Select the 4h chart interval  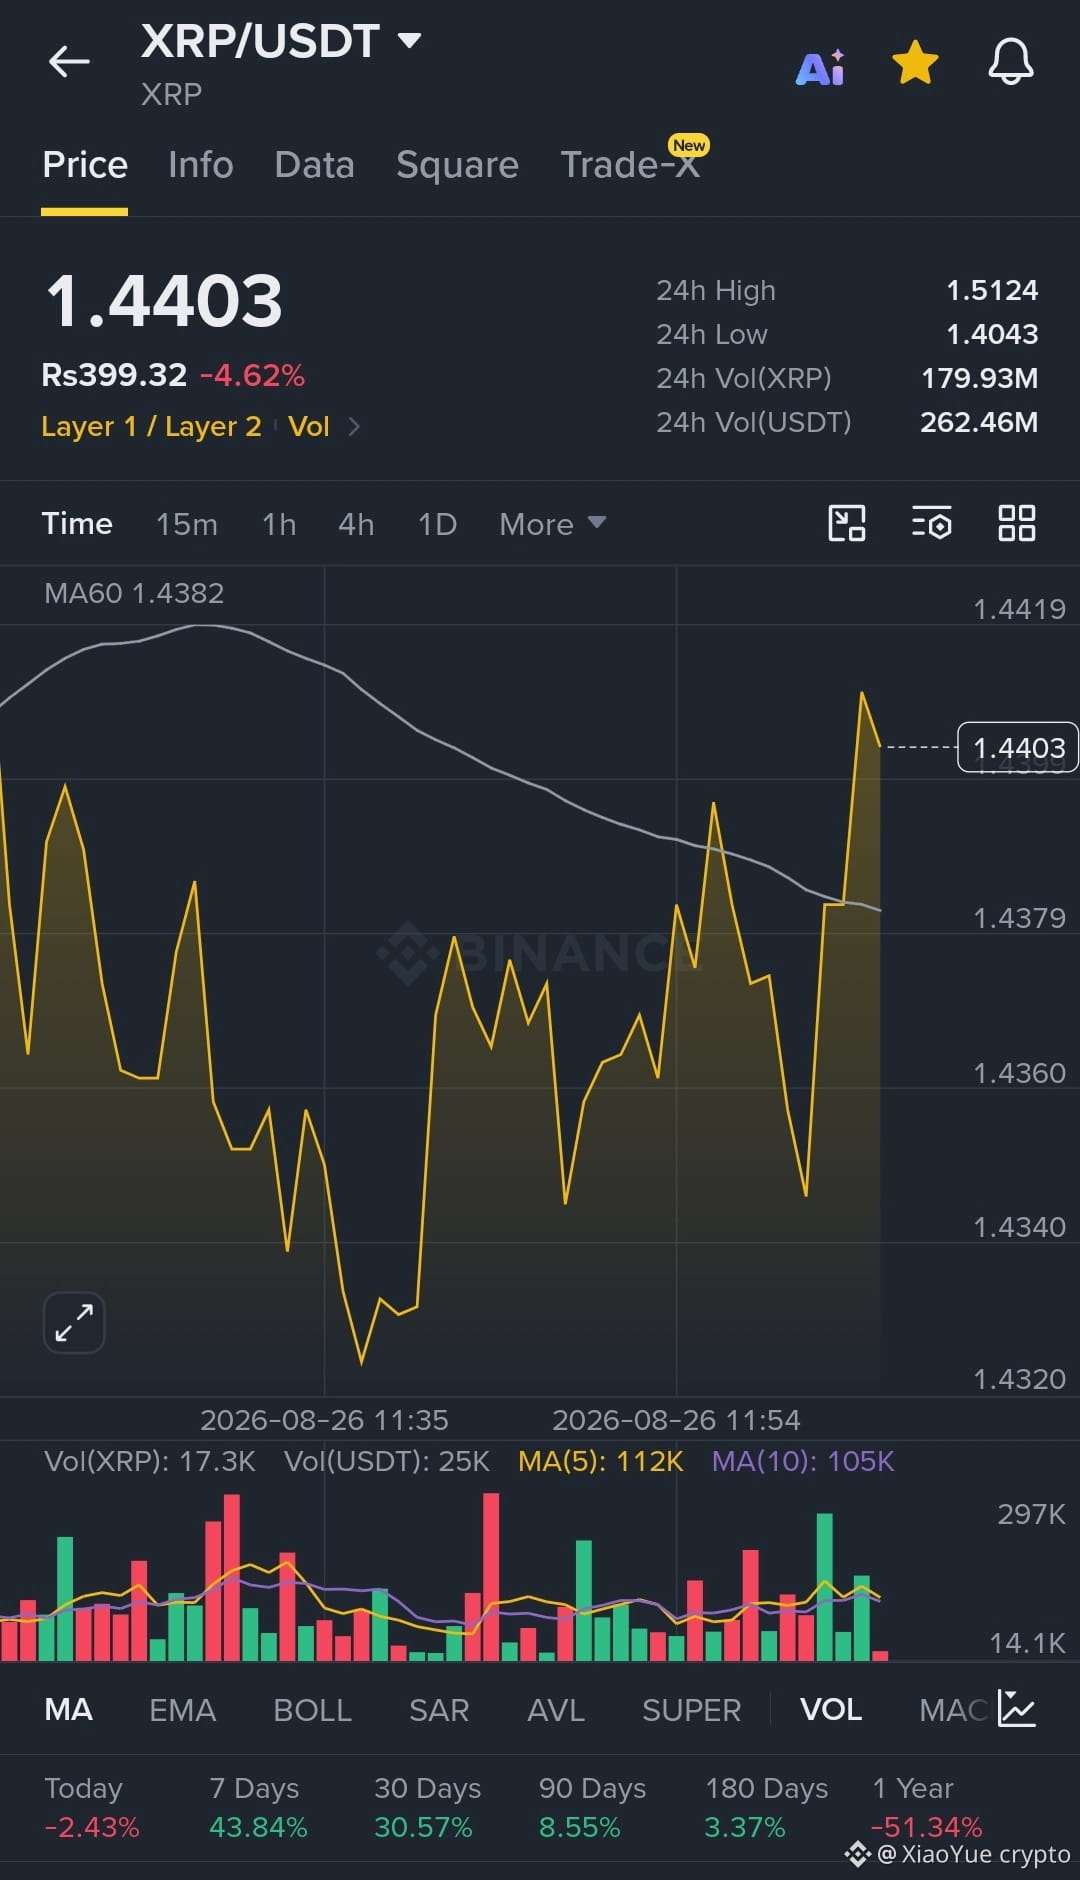click(356, 524)
